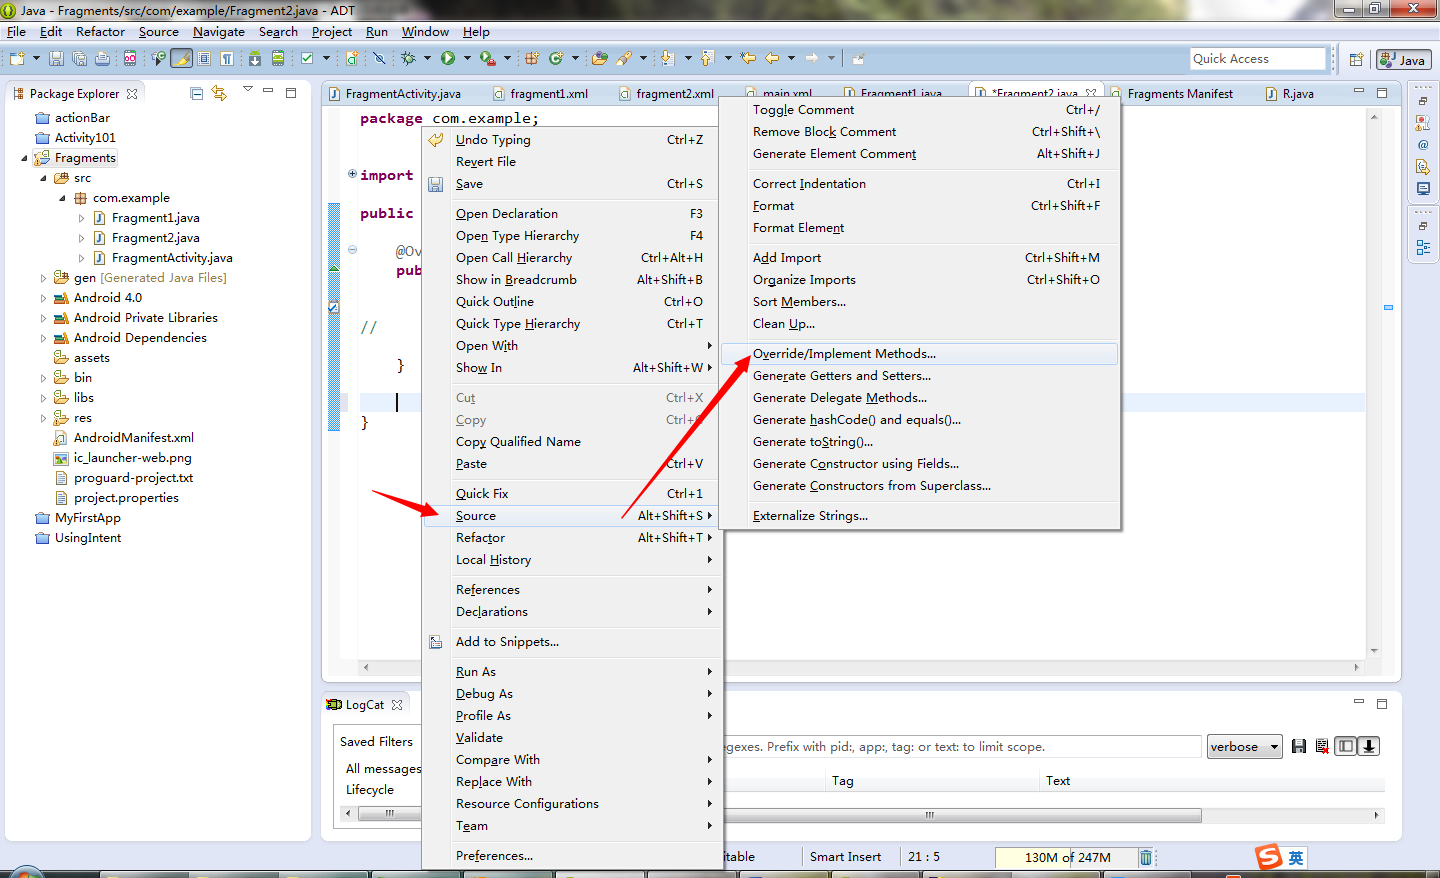This screenshot has height=878, width=1440.
Task: Select Lifecycle saved filter in LogCat
Action: tap(370, 790)
